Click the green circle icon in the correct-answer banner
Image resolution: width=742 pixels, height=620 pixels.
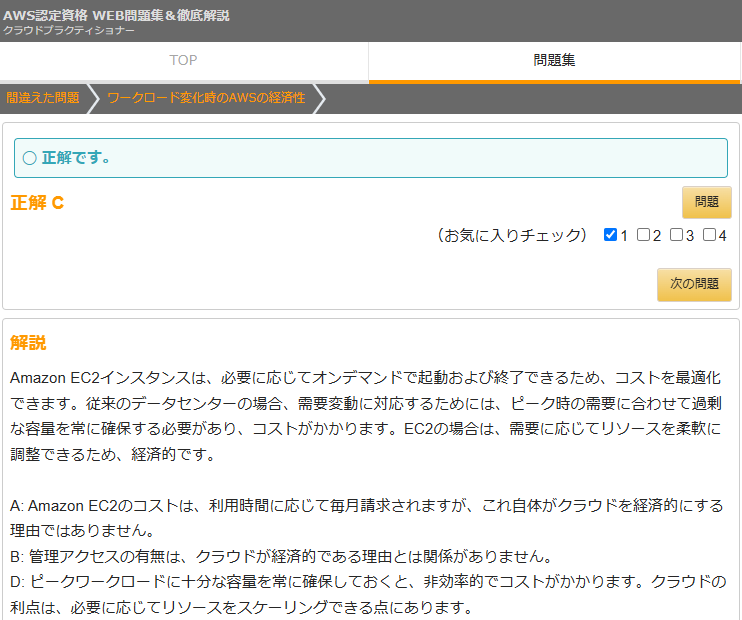tap(29, 158)
